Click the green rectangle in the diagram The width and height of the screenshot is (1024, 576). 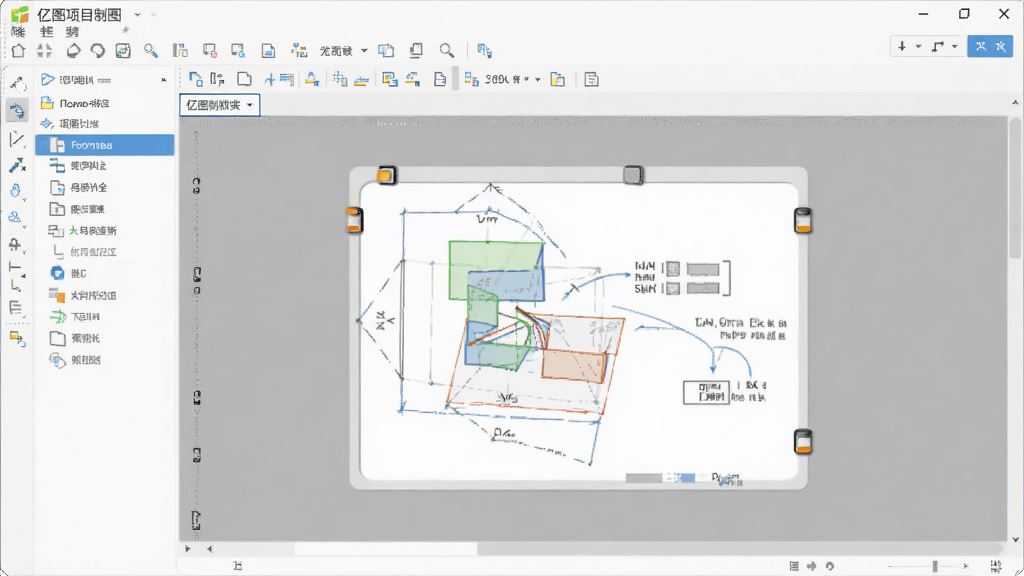(496, 270)
